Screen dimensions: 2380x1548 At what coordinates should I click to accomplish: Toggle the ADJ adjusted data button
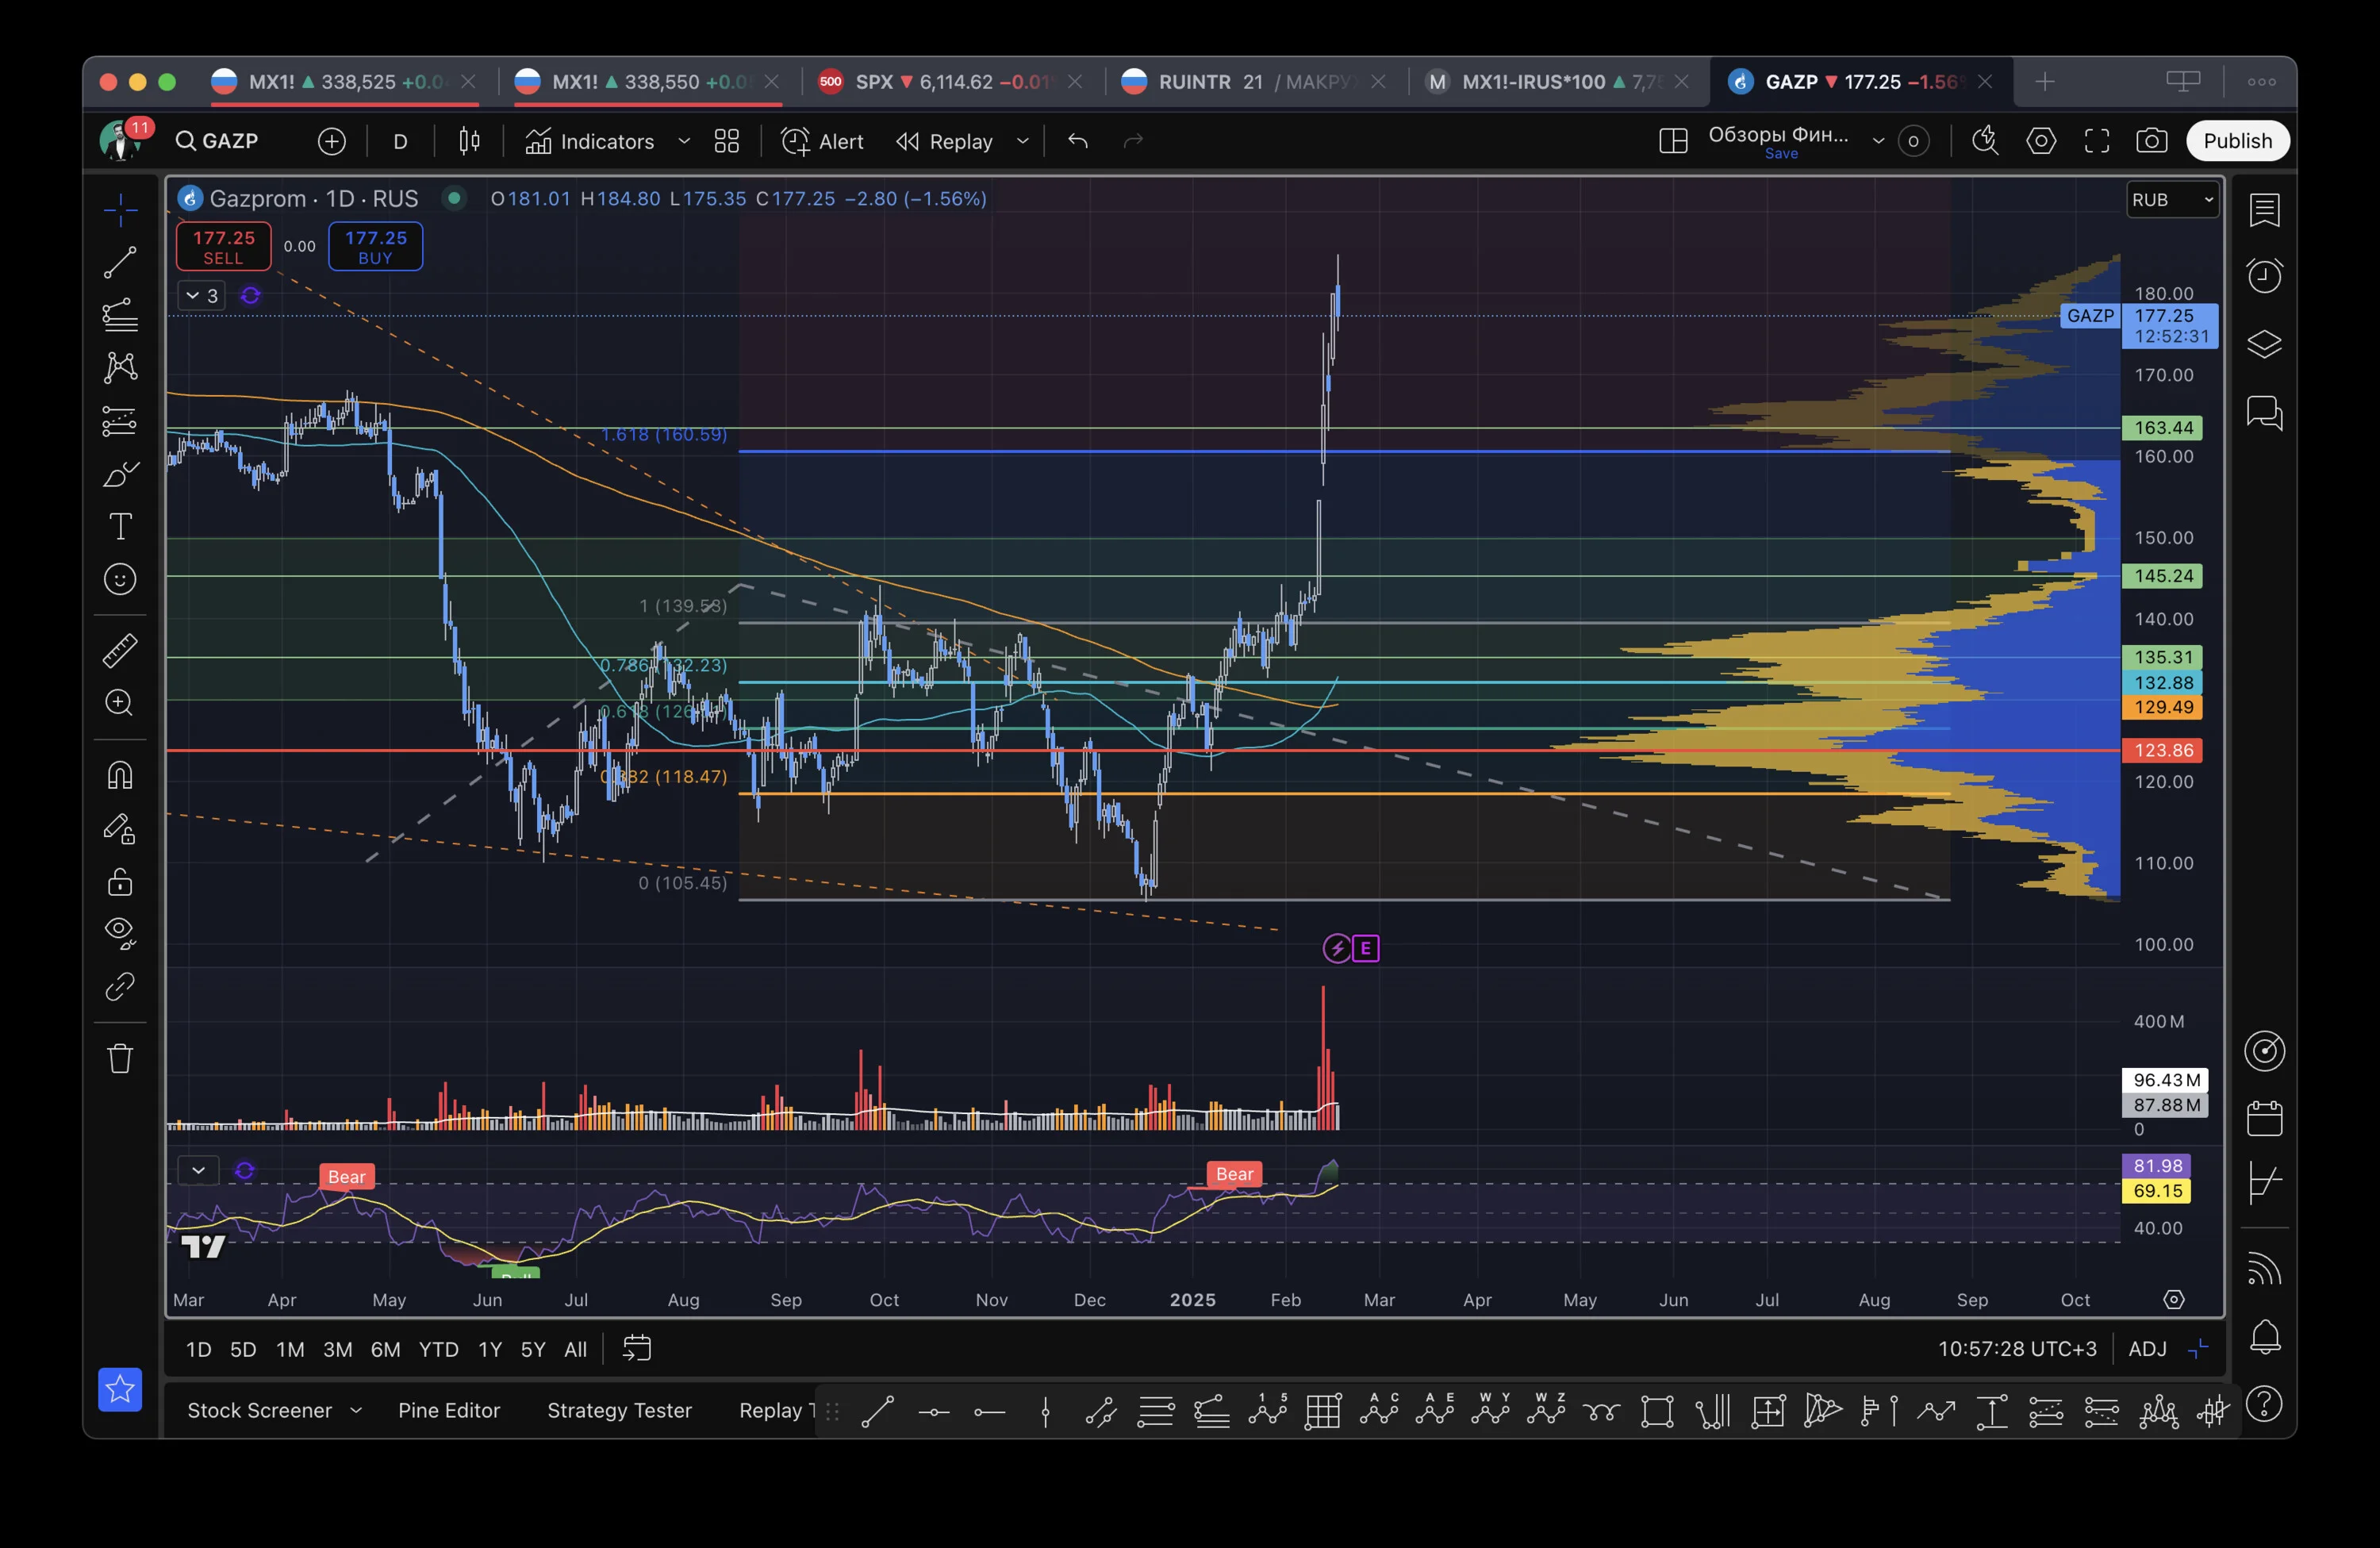click(x=2147, y=1349)
